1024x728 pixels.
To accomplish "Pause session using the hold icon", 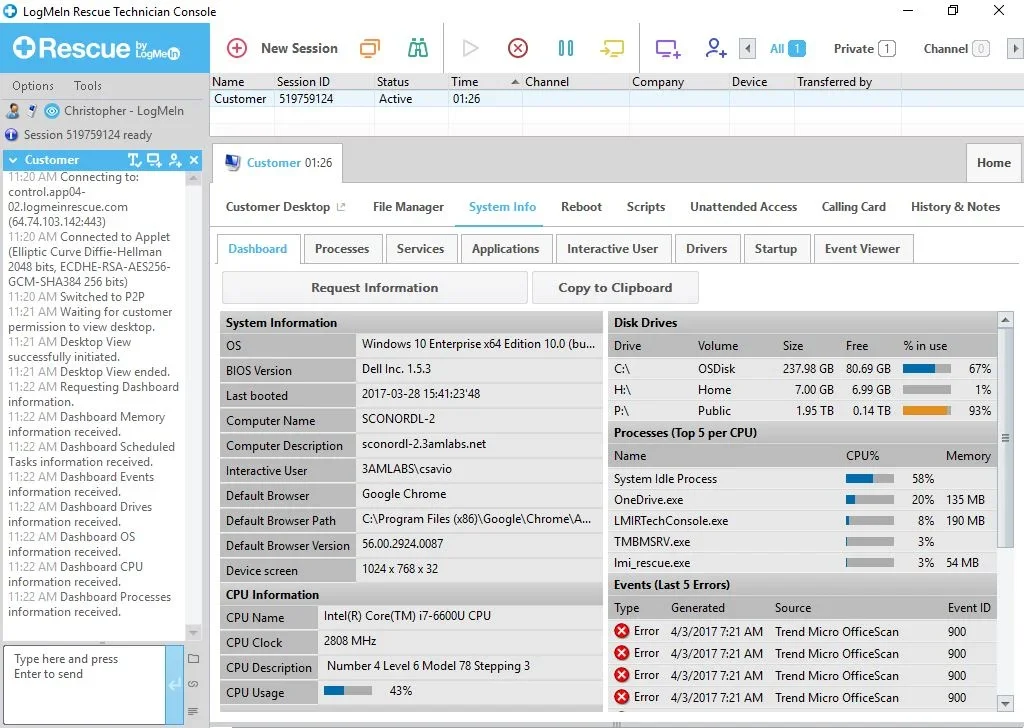I will click(x=565, y=48).
